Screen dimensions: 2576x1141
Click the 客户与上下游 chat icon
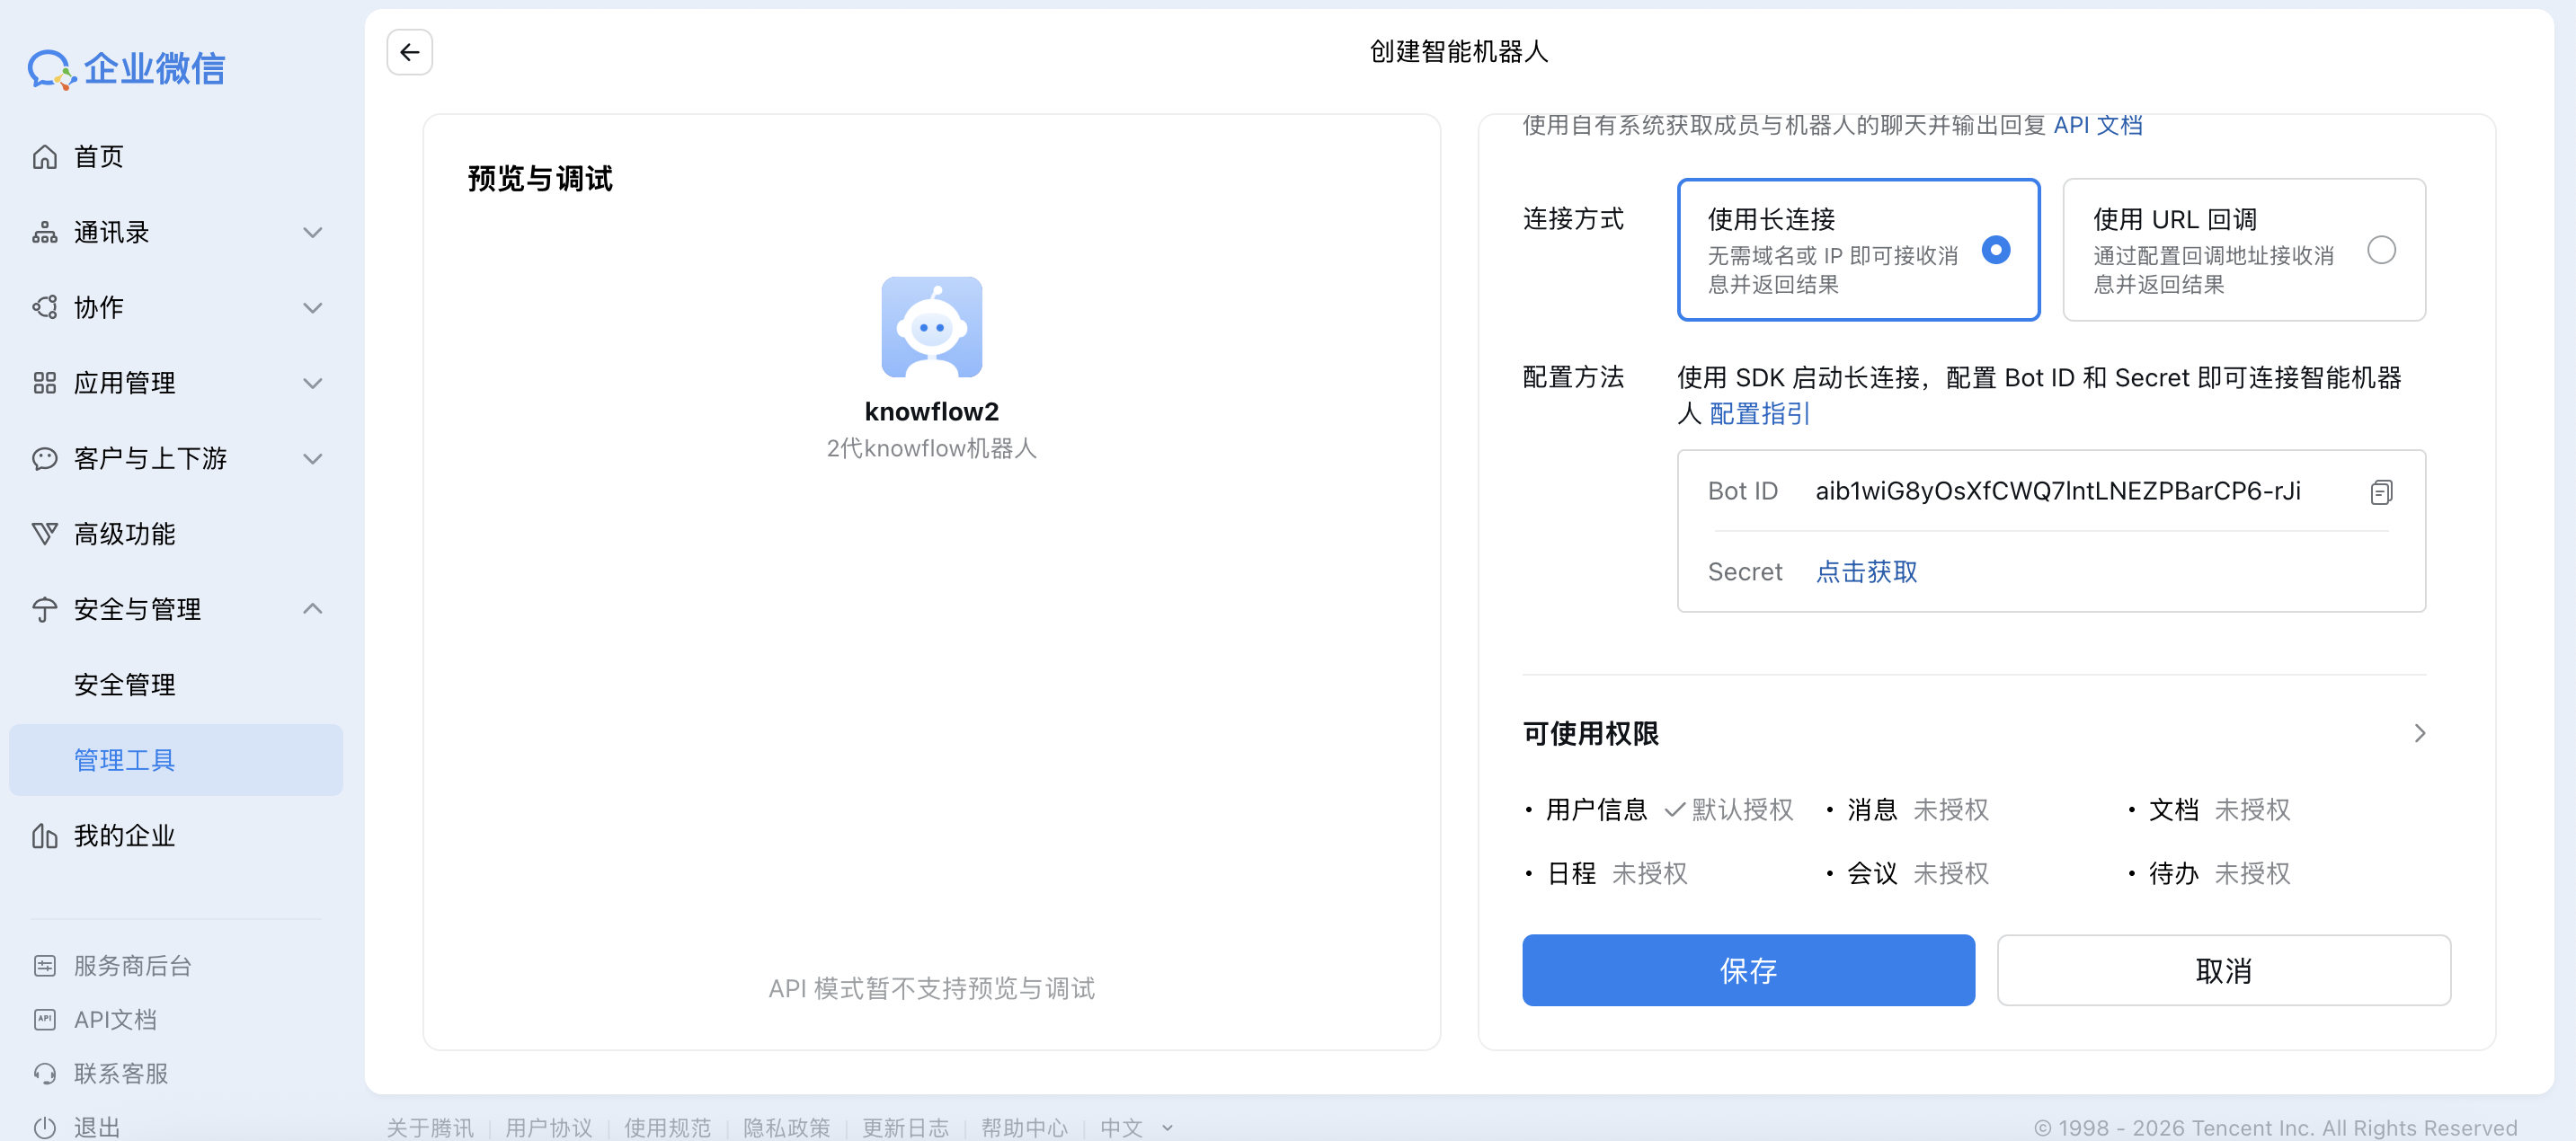(x=44, y=458)
